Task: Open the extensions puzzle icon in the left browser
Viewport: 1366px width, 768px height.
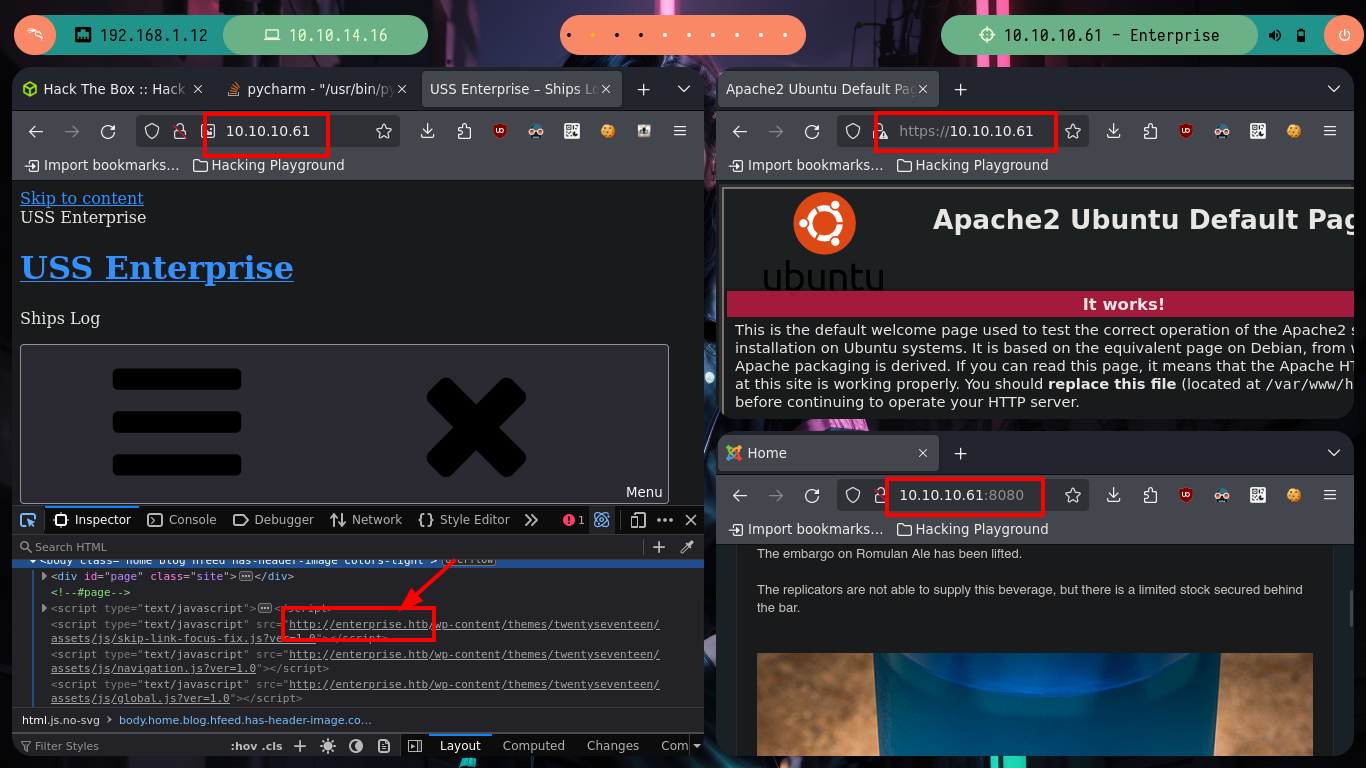Action: click(463, 131)
